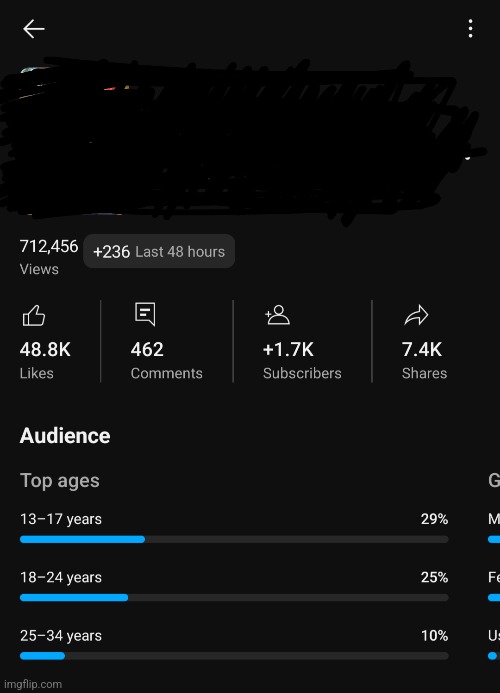This screenshot has height=693, width=500.
Task: Open the blacked-out video thumbnail
Action: pos(239,139)
